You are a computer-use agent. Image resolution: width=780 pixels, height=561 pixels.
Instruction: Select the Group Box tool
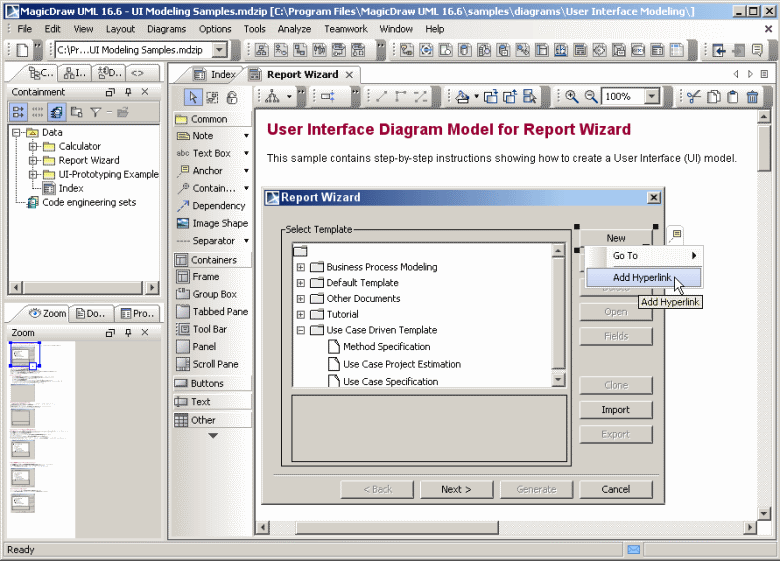click(x=207, y=294)
